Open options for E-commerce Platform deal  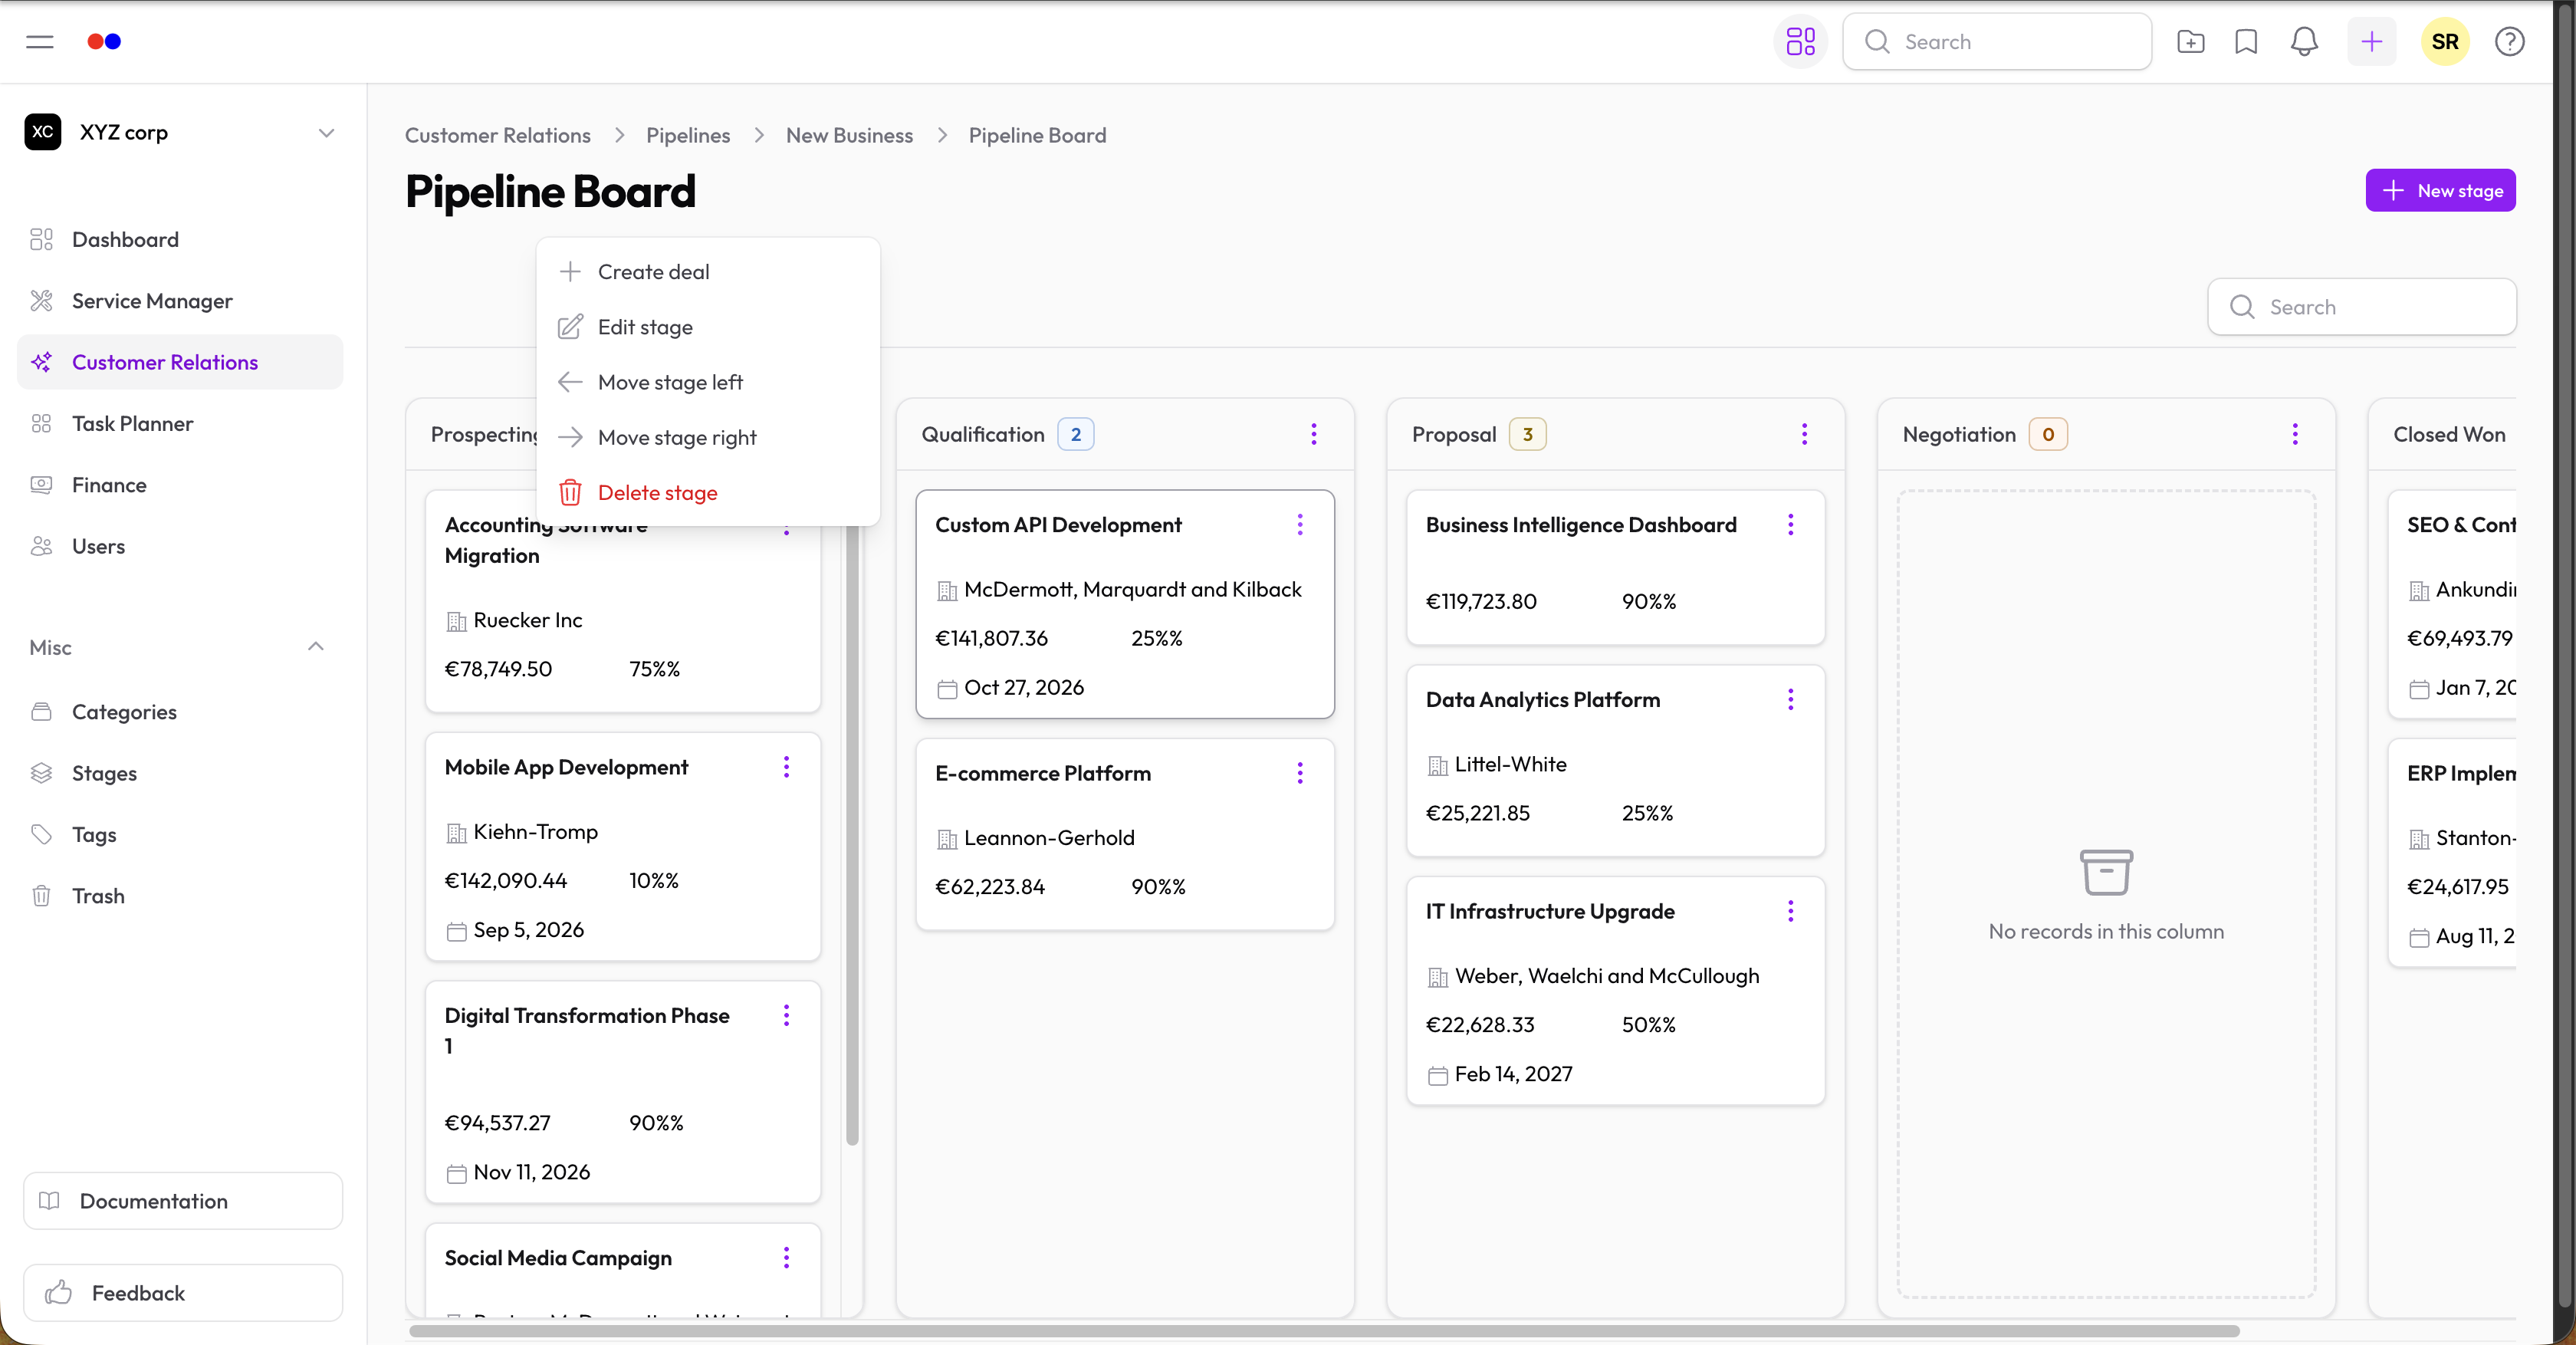[1300, 773]
